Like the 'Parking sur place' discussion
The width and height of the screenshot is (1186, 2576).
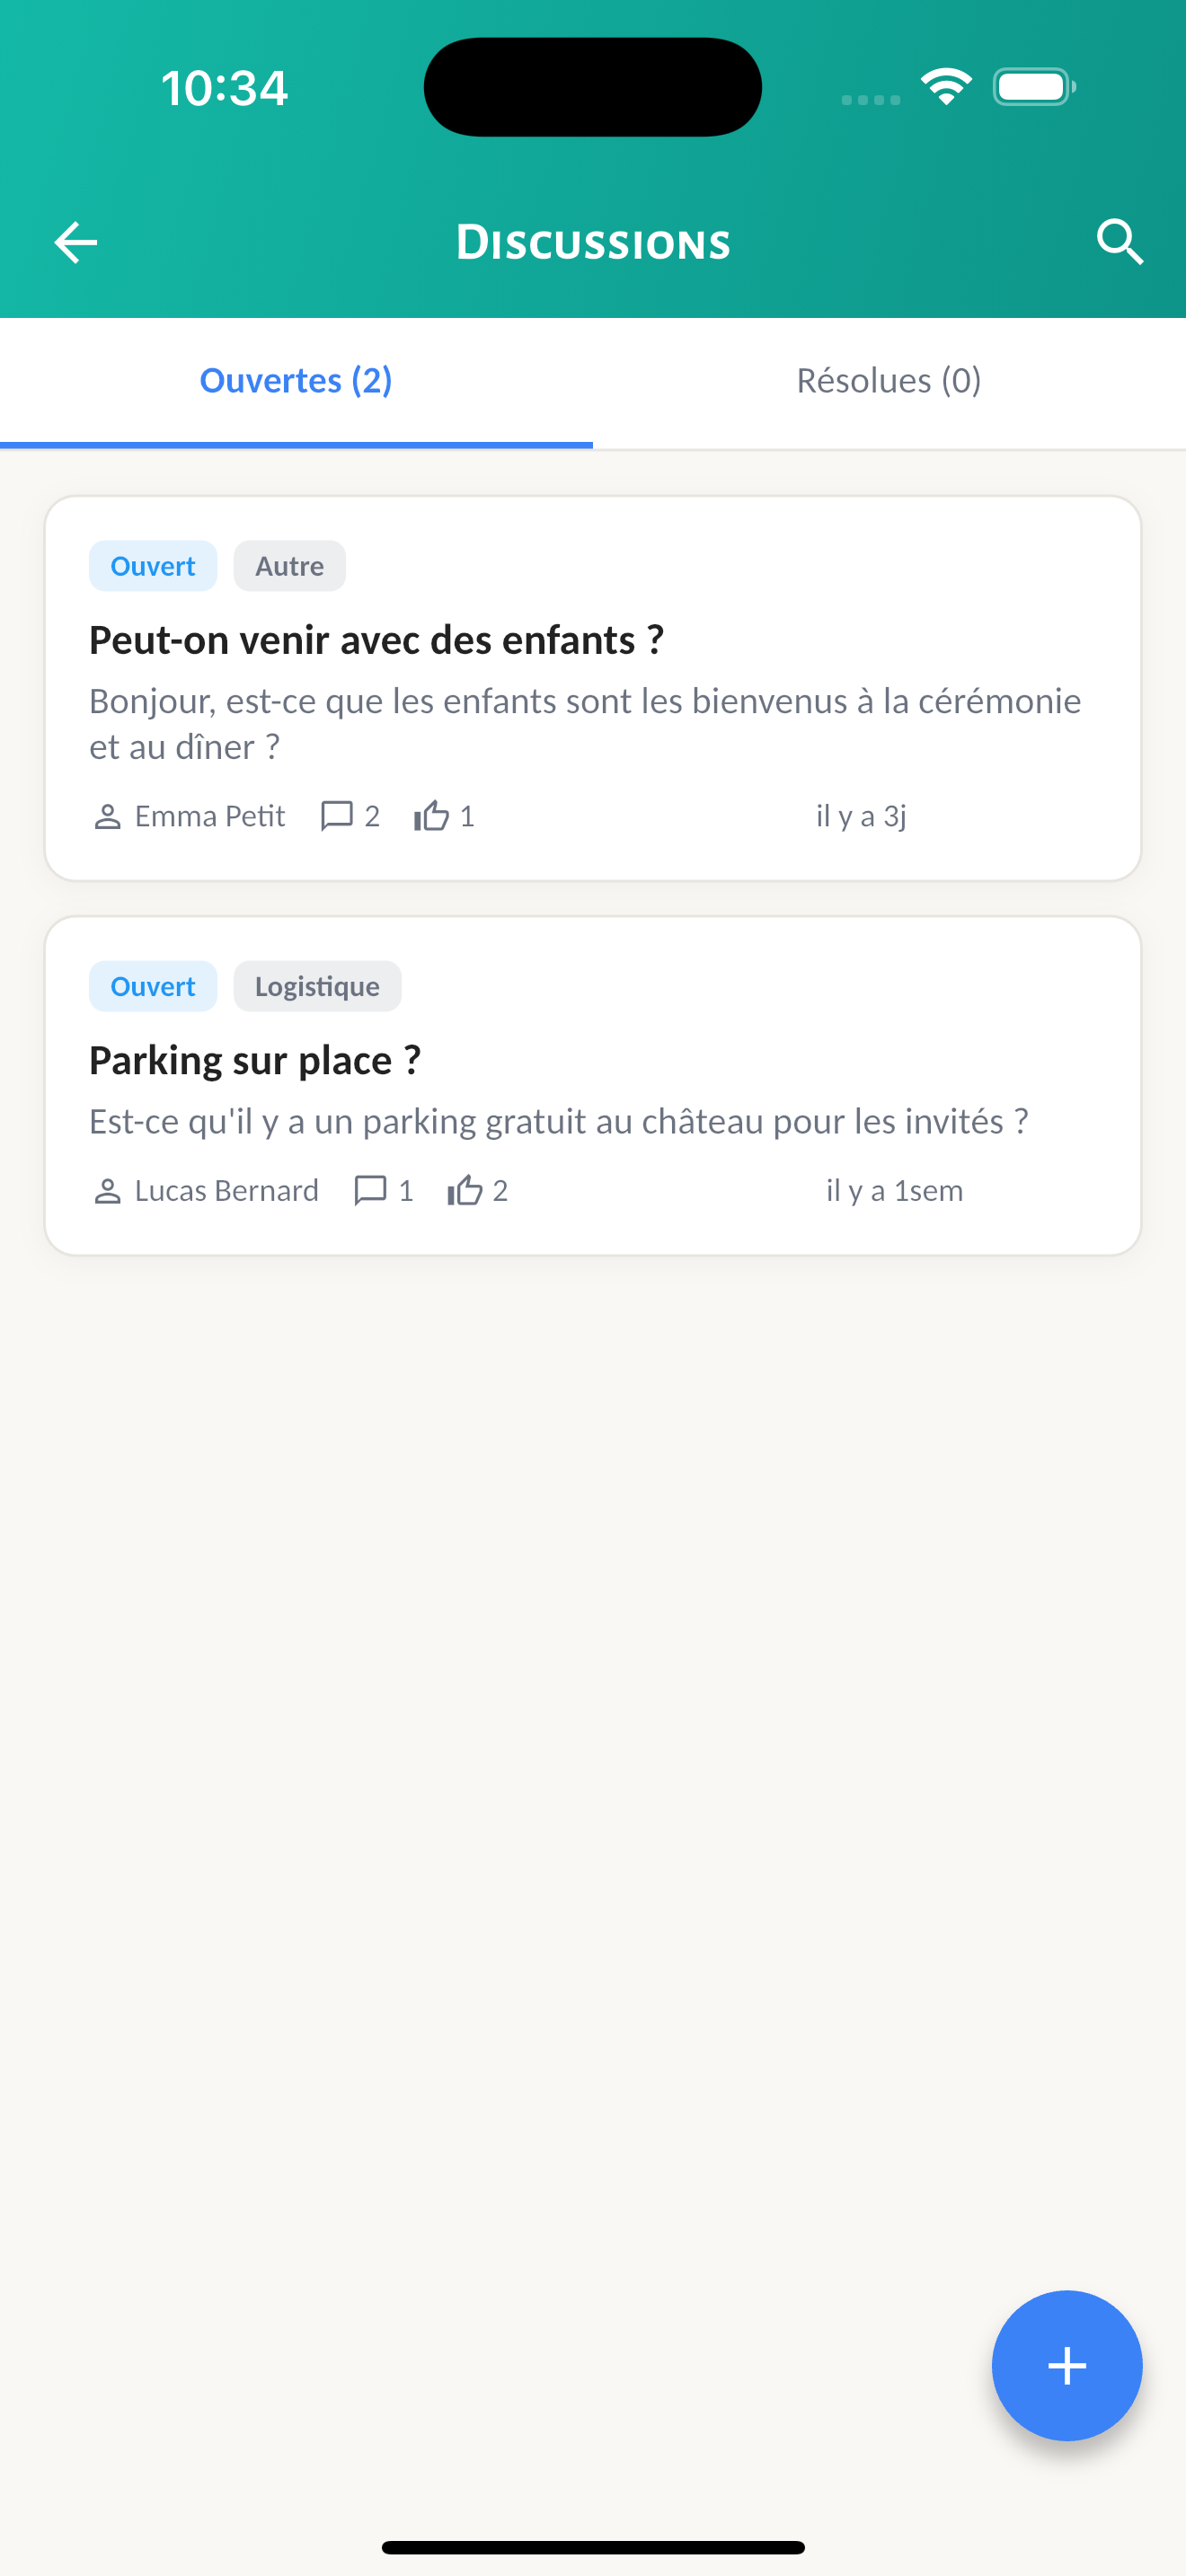pos(465,1190)
